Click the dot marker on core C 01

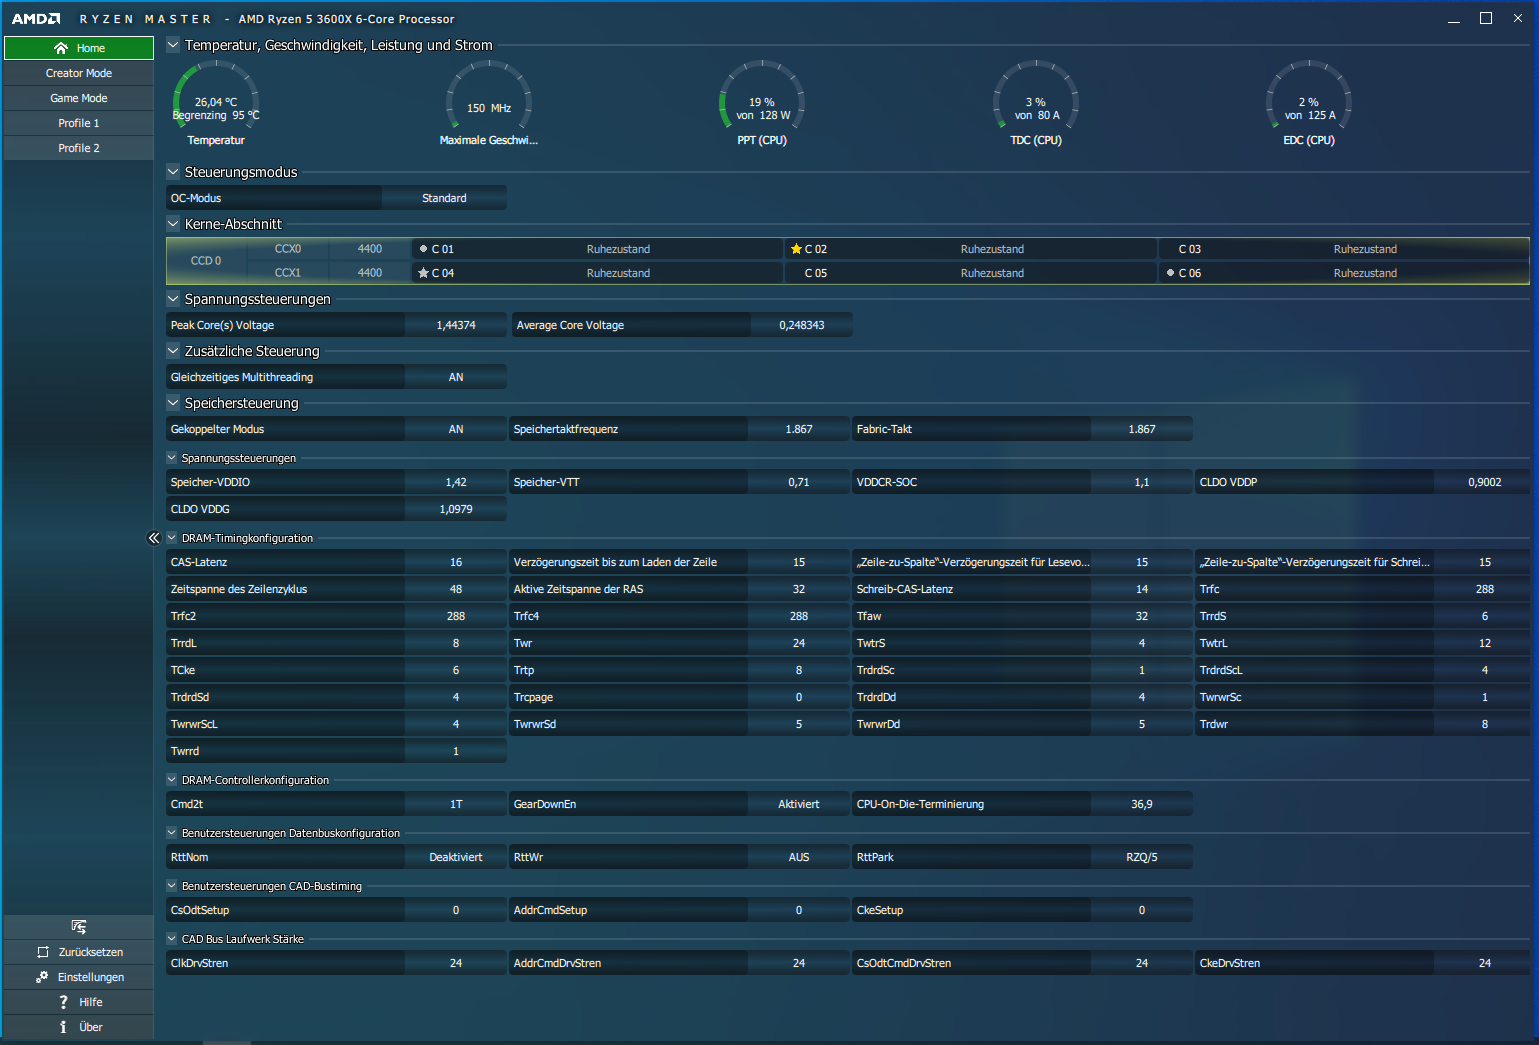pos(423,249)
